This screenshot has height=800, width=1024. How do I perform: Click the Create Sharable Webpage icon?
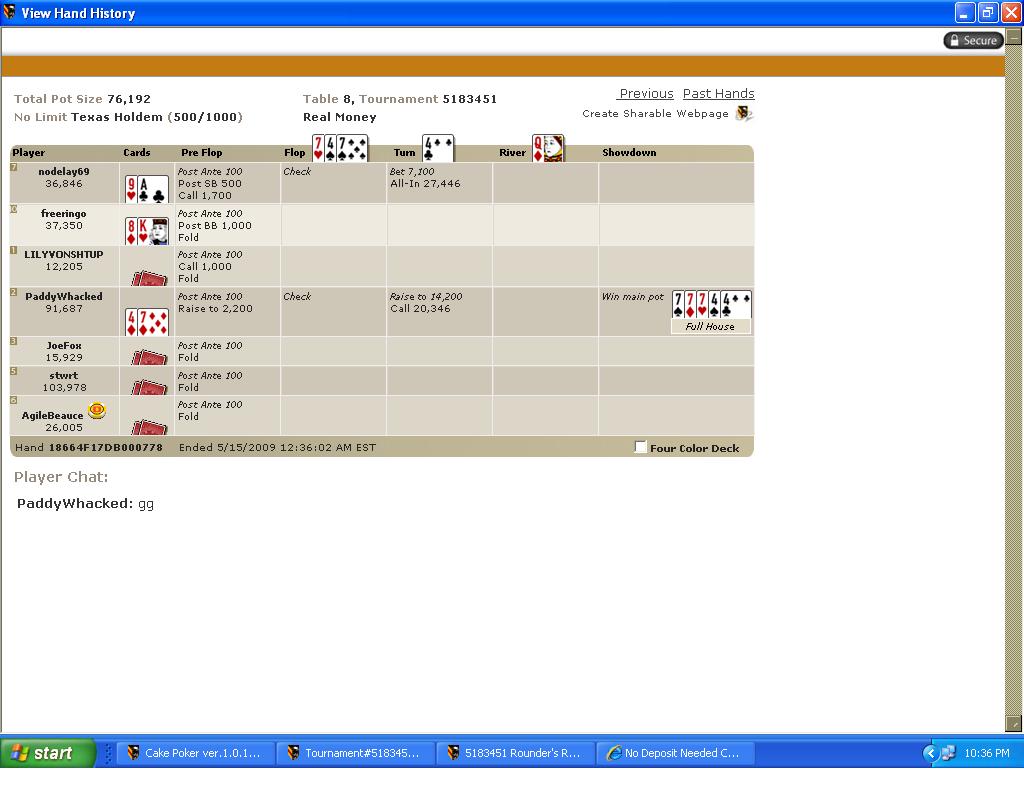743,114
